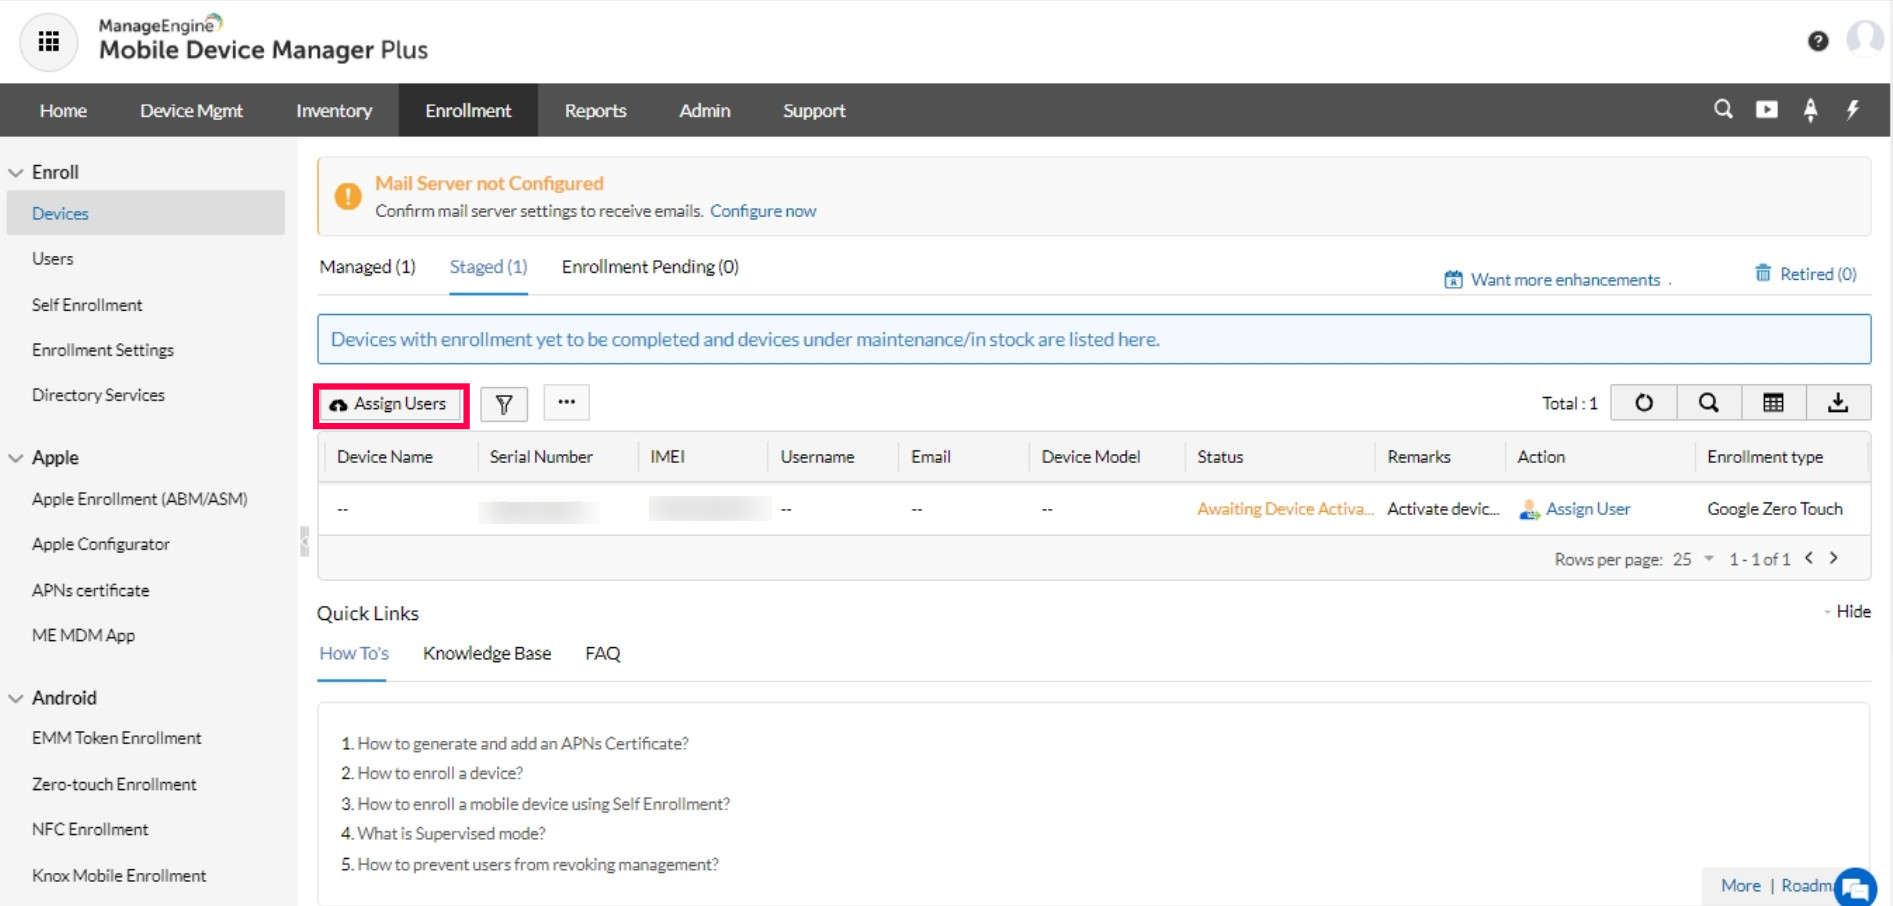Image resolution: width=1893 pixels, height=906 pixels.
Task: Hide the Quick Links section
Action: pyautogui.click(x=1853, y=611)
